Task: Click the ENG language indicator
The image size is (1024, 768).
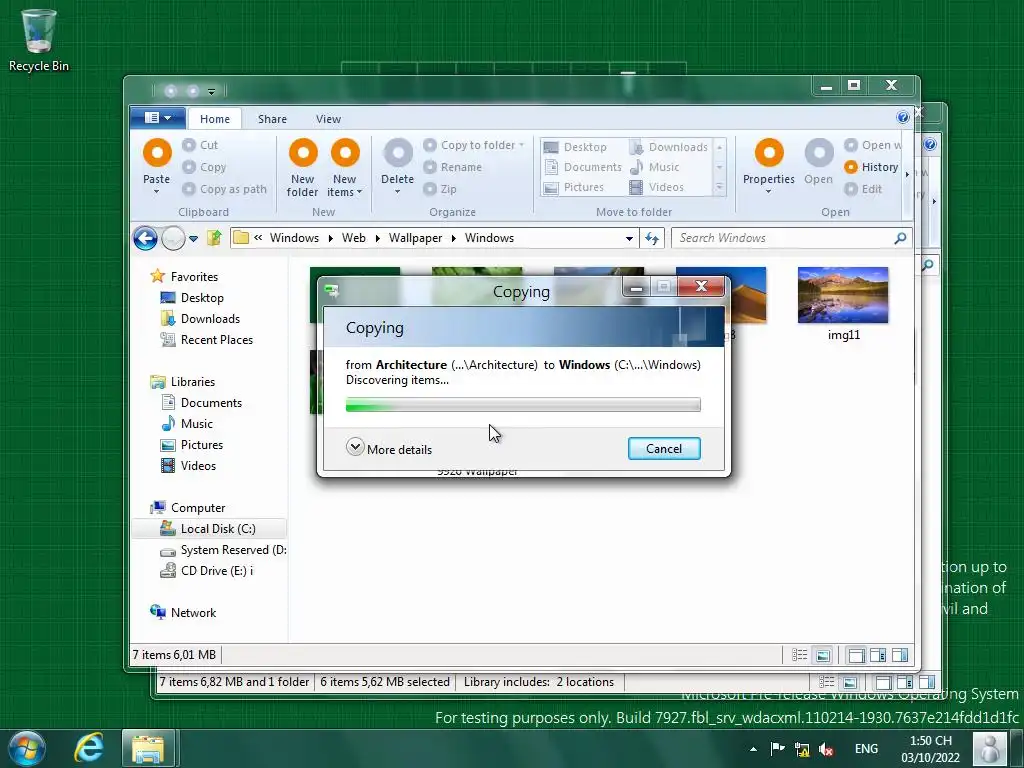Action: pos(866,749)
